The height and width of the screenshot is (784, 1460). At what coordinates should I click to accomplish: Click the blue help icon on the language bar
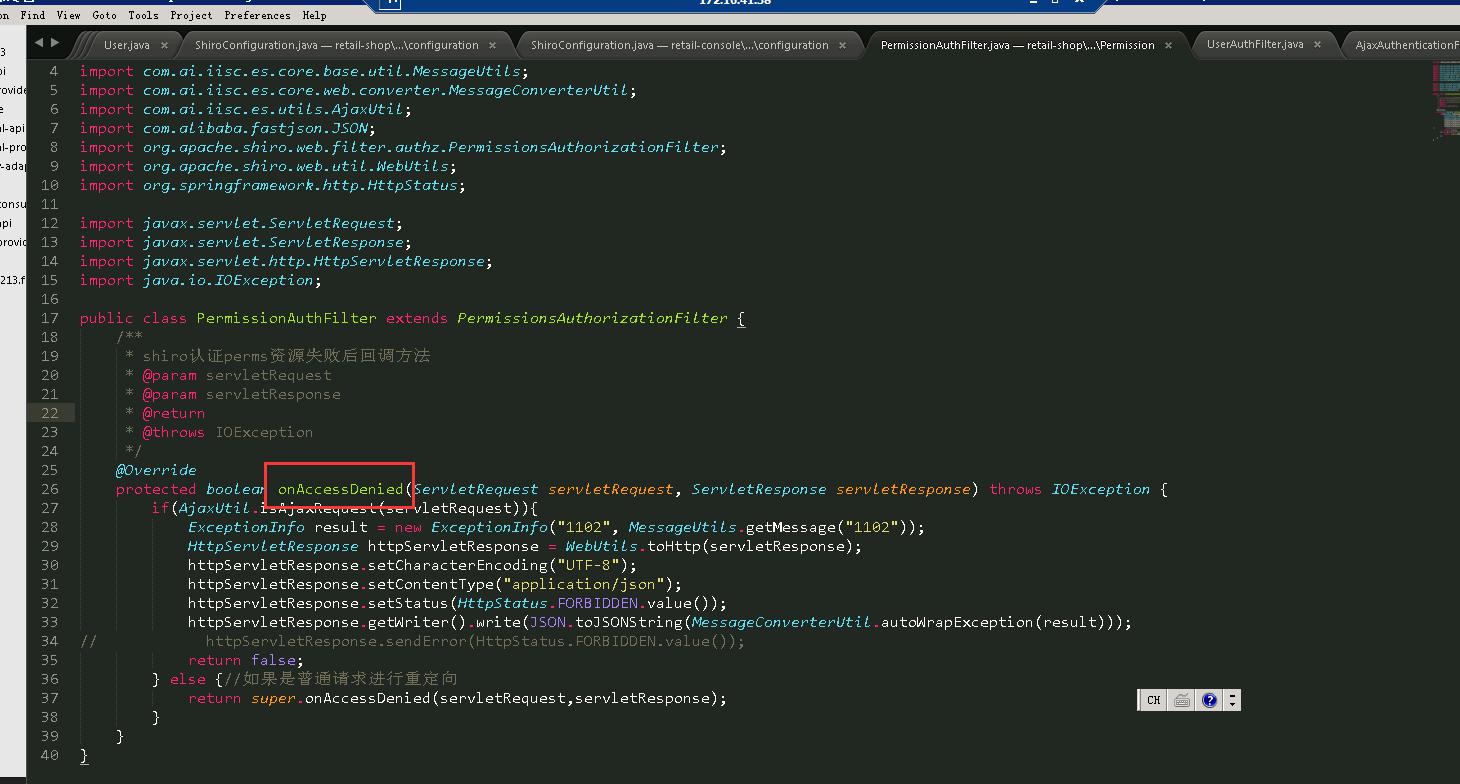[x=1209, y=700]
